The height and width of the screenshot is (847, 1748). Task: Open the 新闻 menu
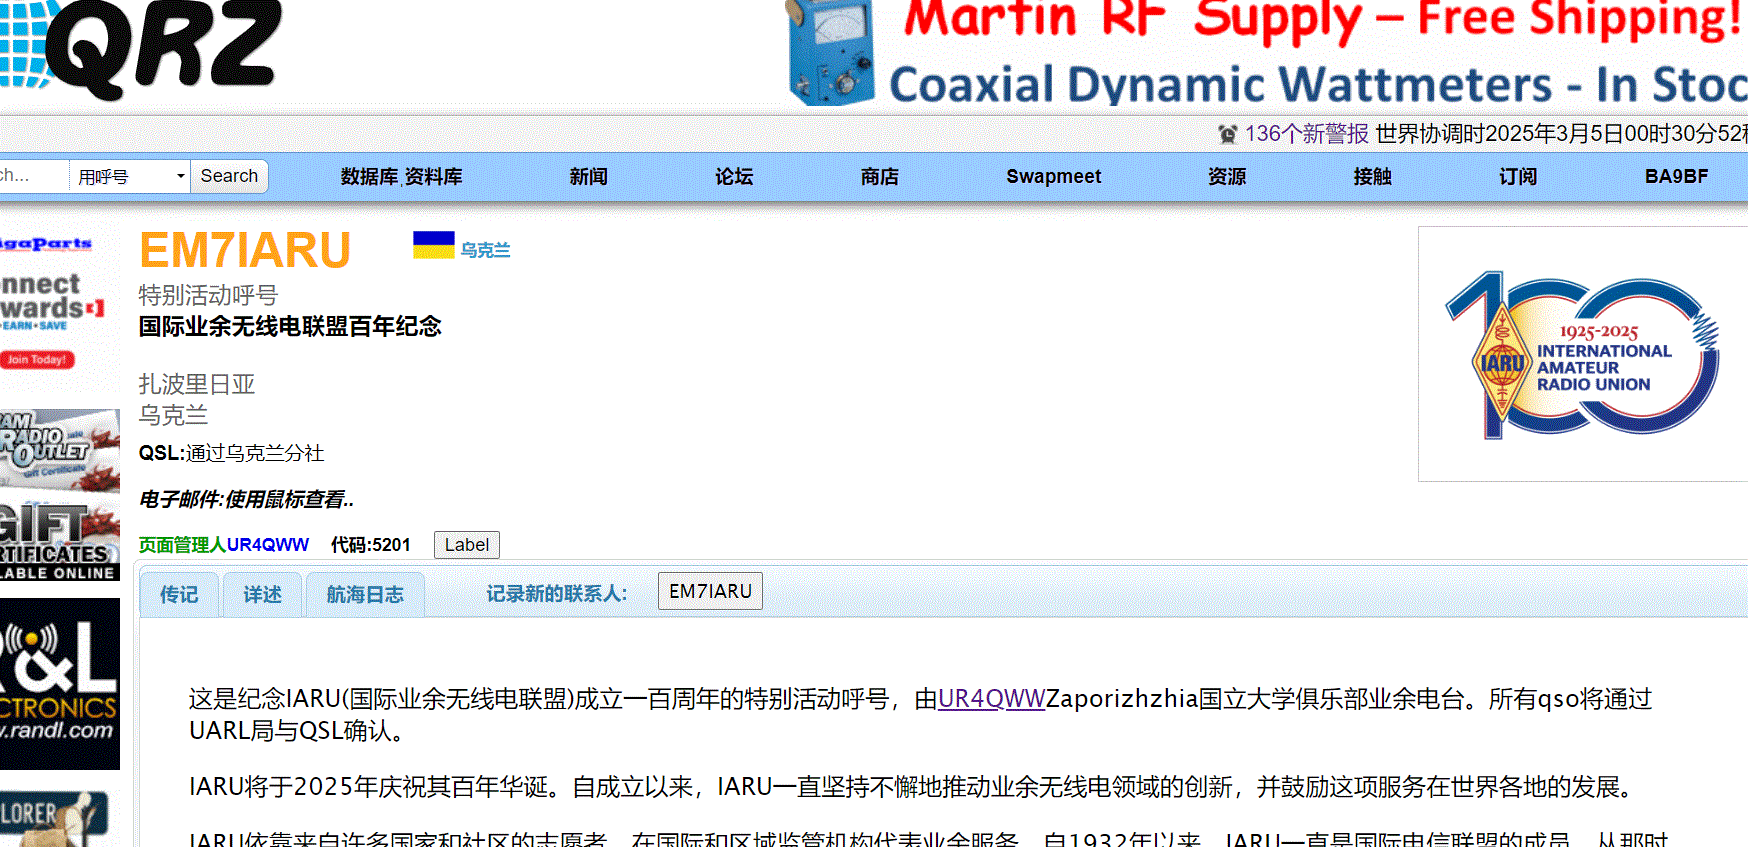tap(589, 177)
